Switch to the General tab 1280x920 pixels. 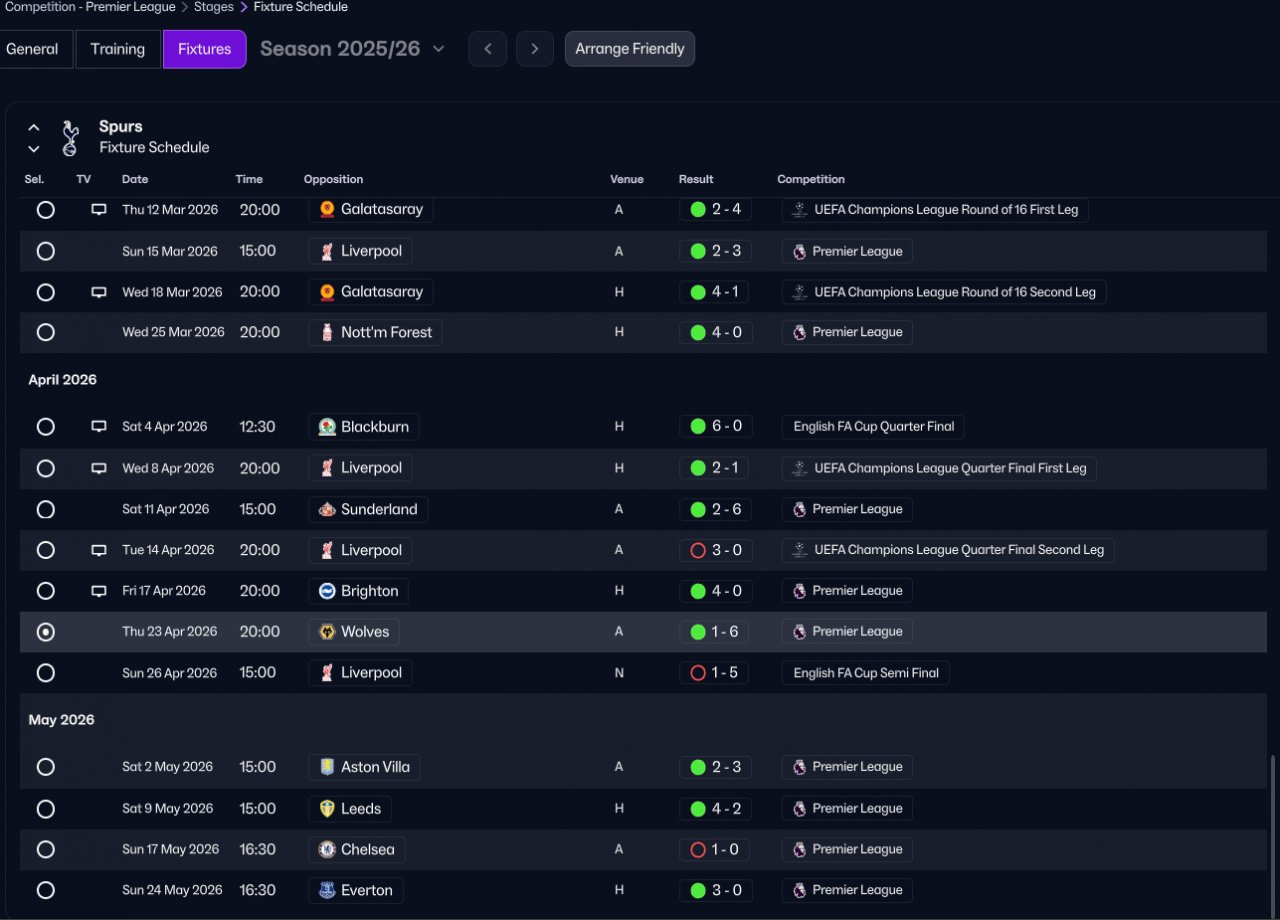(x=33, y=49)
